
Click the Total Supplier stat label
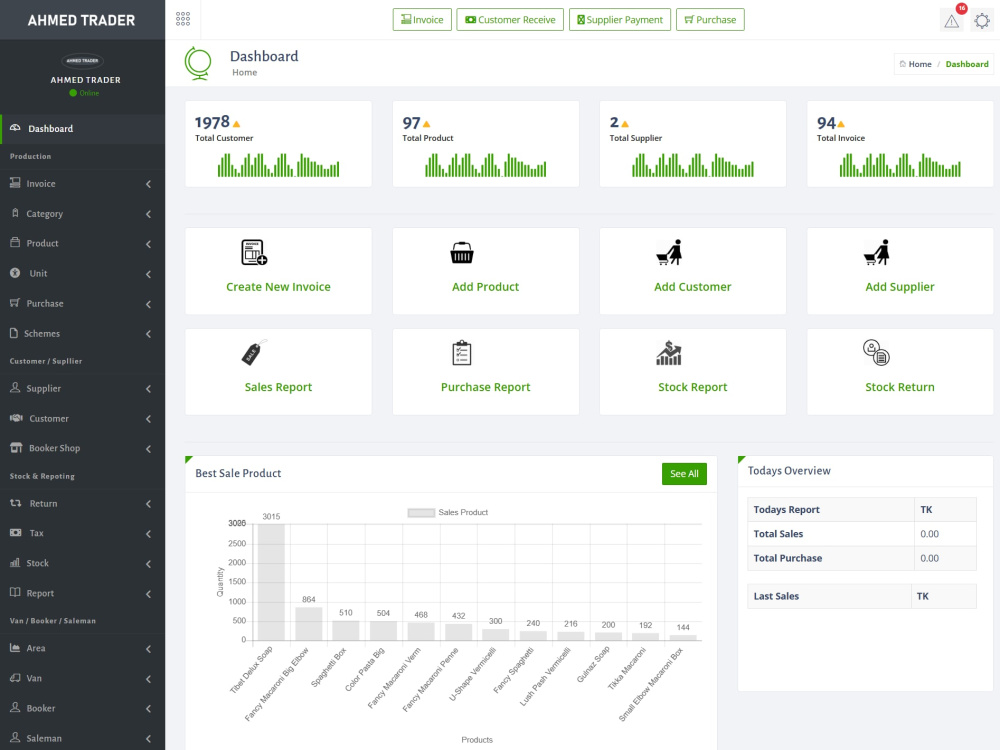click(x=635, y=138)
